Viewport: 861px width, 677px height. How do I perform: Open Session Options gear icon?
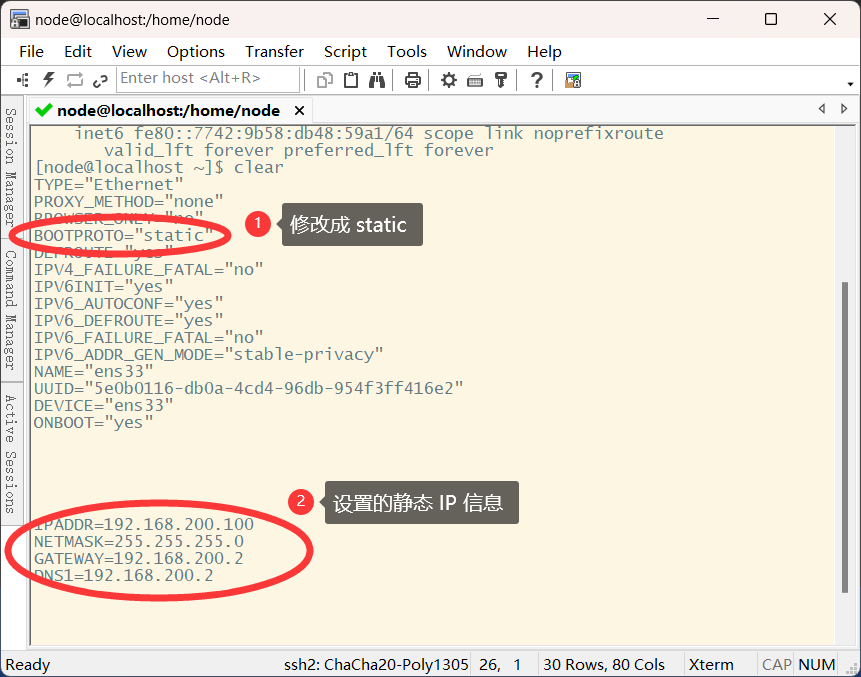click(x=449, y=80)
